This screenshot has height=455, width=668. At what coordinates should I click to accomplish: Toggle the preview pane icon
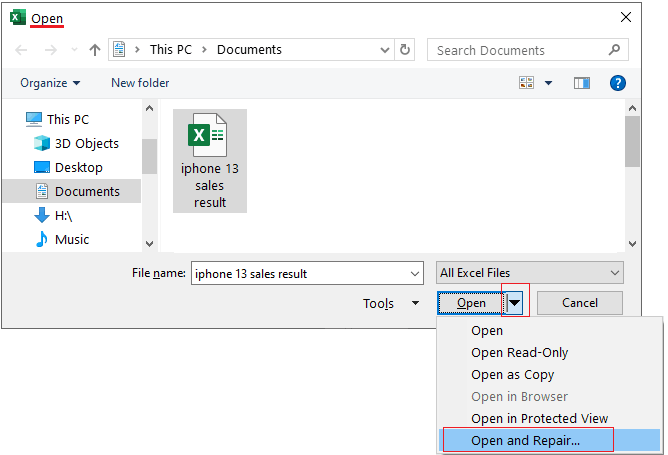click(582, 83)
